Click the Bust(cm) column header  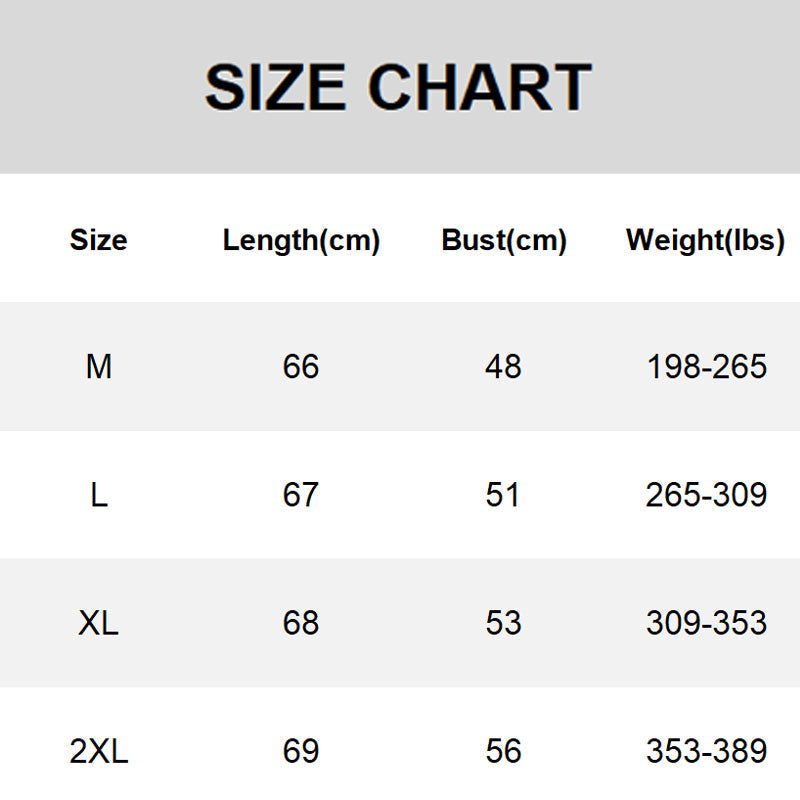coord(504,240)
